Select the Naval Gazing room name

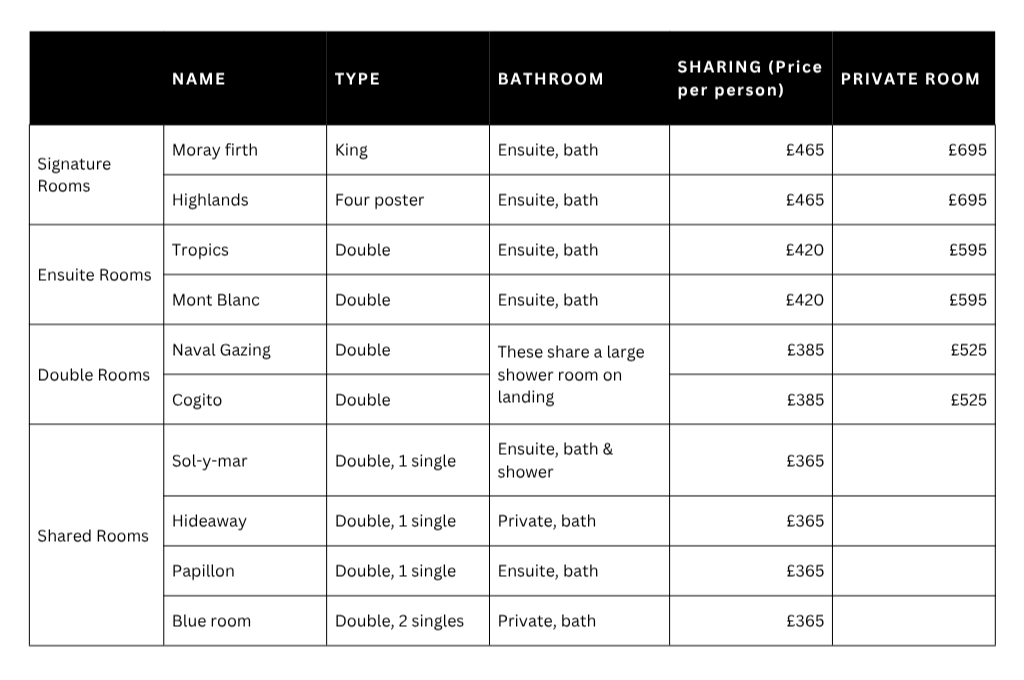pyautogui.click(x=221, y=350)
